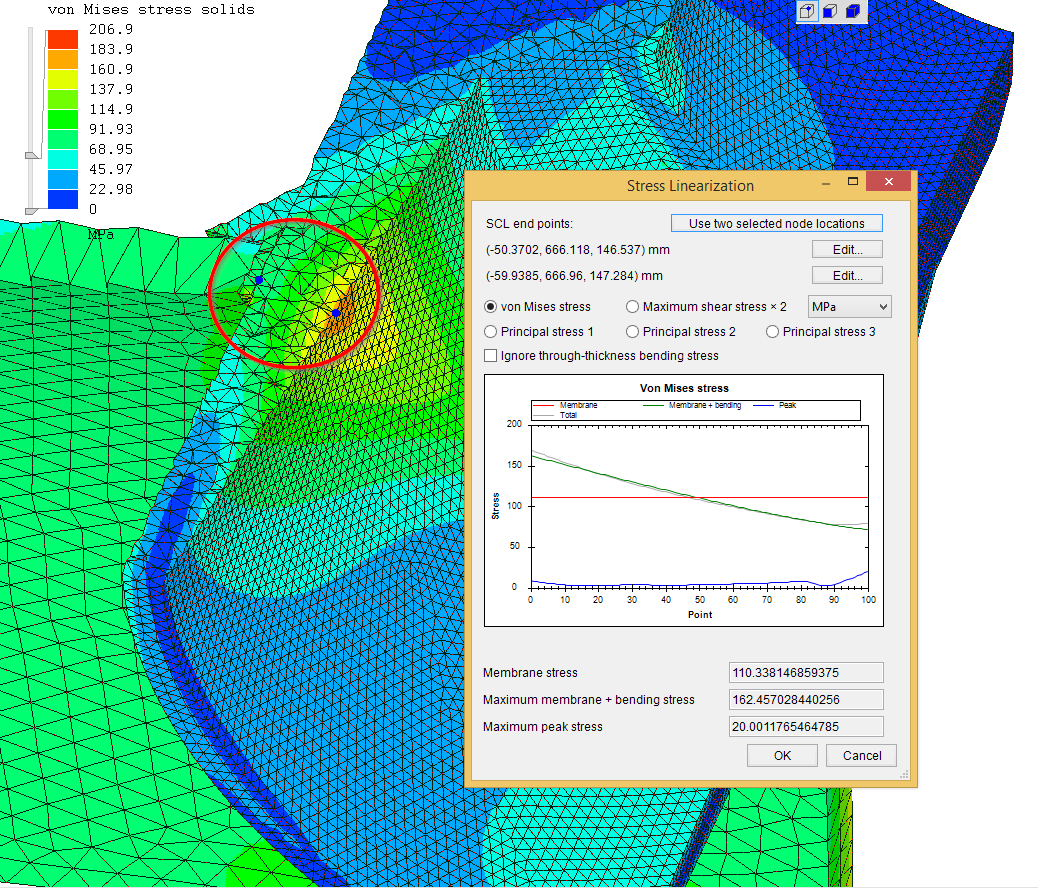Enable Ignore through-thickness bending stress checkbox
Image resolution: width=1038 pixels, height=888 pixels.
point(491,356)
